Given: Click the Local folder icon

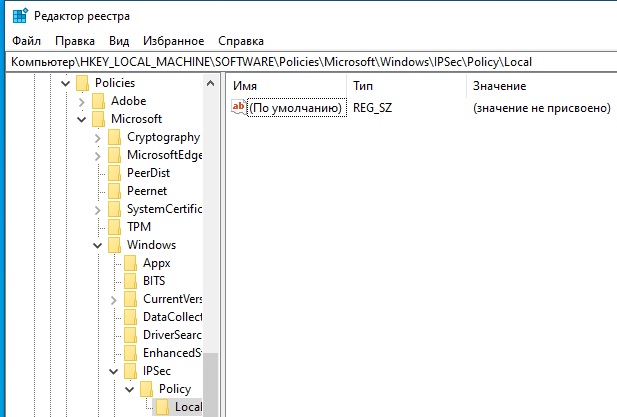Looking at the screenshot, I should coord(162,407).
